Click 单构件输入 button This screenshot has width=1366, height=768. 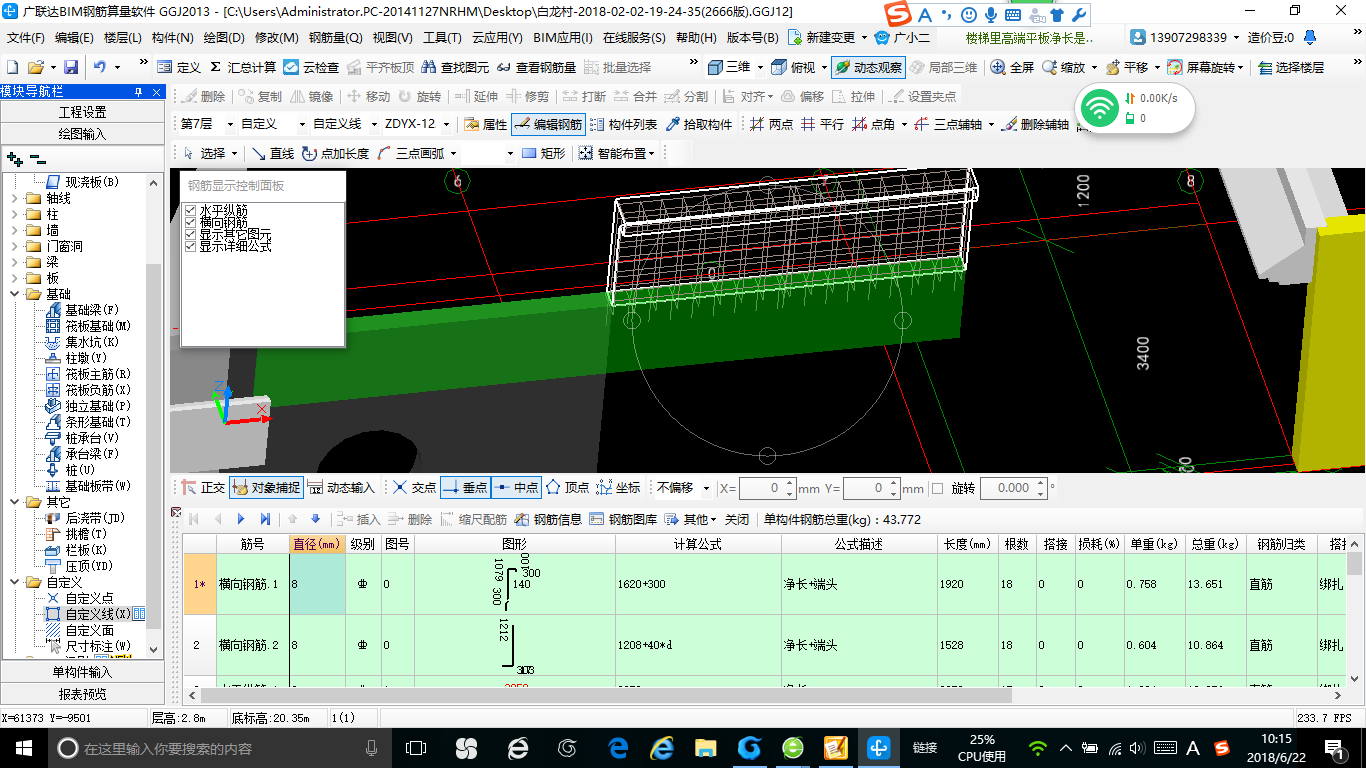82,672
